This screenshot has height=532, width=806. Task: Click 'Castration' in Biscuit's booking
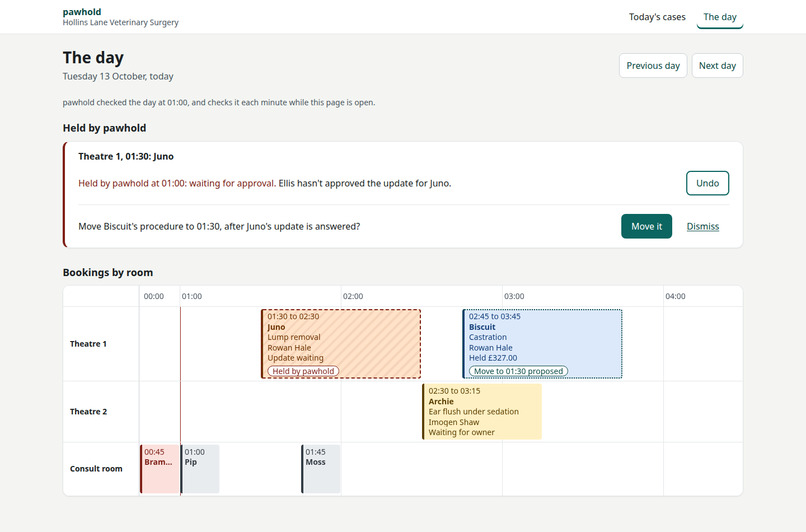[x=488, y=337]
